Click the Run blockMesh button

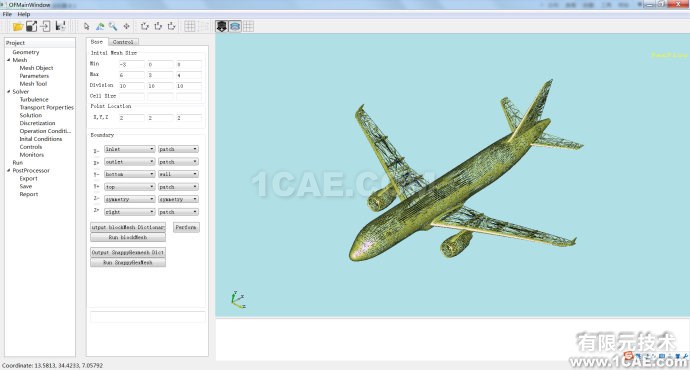point(128,237)
